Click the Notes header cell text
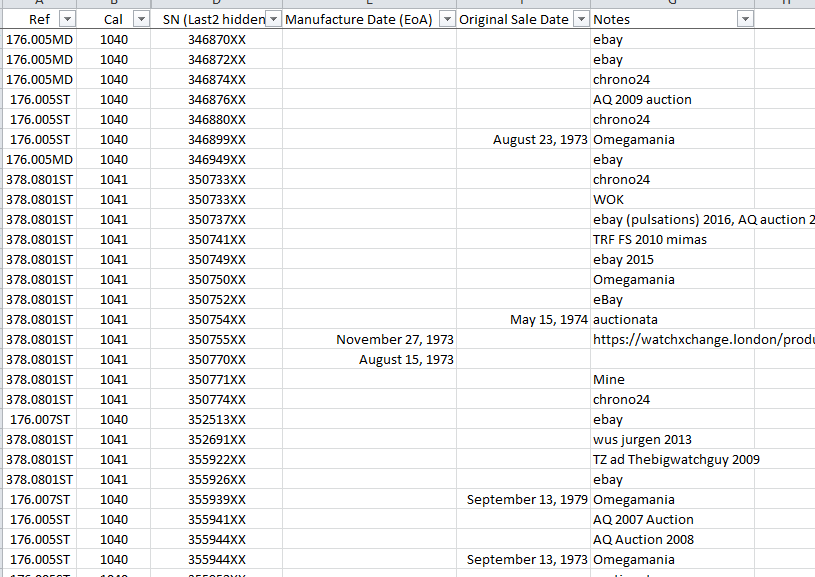The width and height of the screenshot is (815, 577). tap(612, 20)
